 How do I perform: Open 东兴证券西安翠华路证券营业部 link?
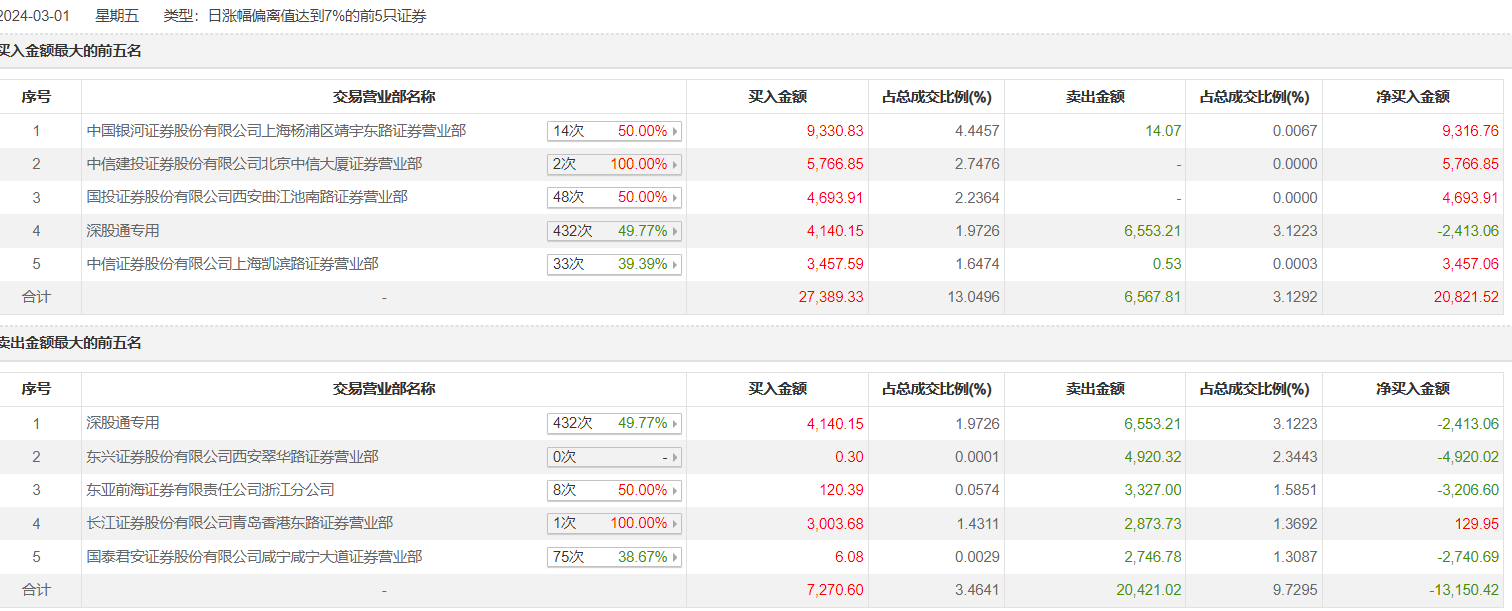click(x=233, y=457)
